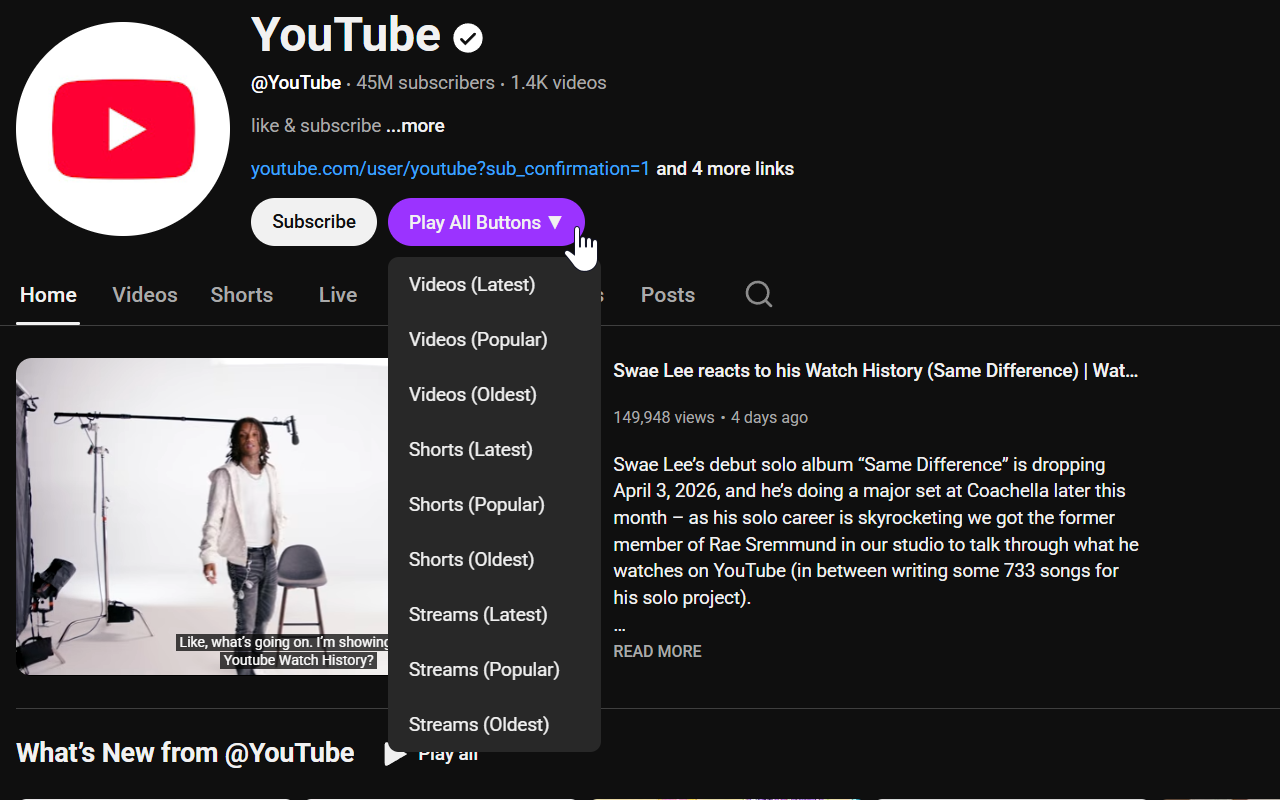Viewport: 1280px width, 800px height.
Task: Click the YouTube channel avatar logo
Action: [x=123, y=129]
